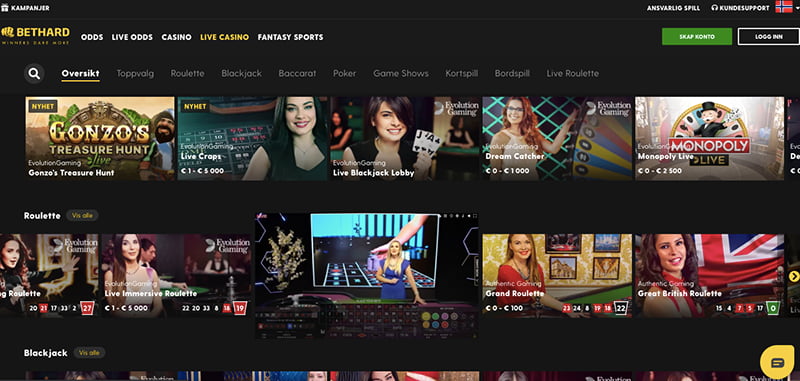The image size is (800, 381).
Task: Select the Norwegian flag language icon
Action: (784, 7)
